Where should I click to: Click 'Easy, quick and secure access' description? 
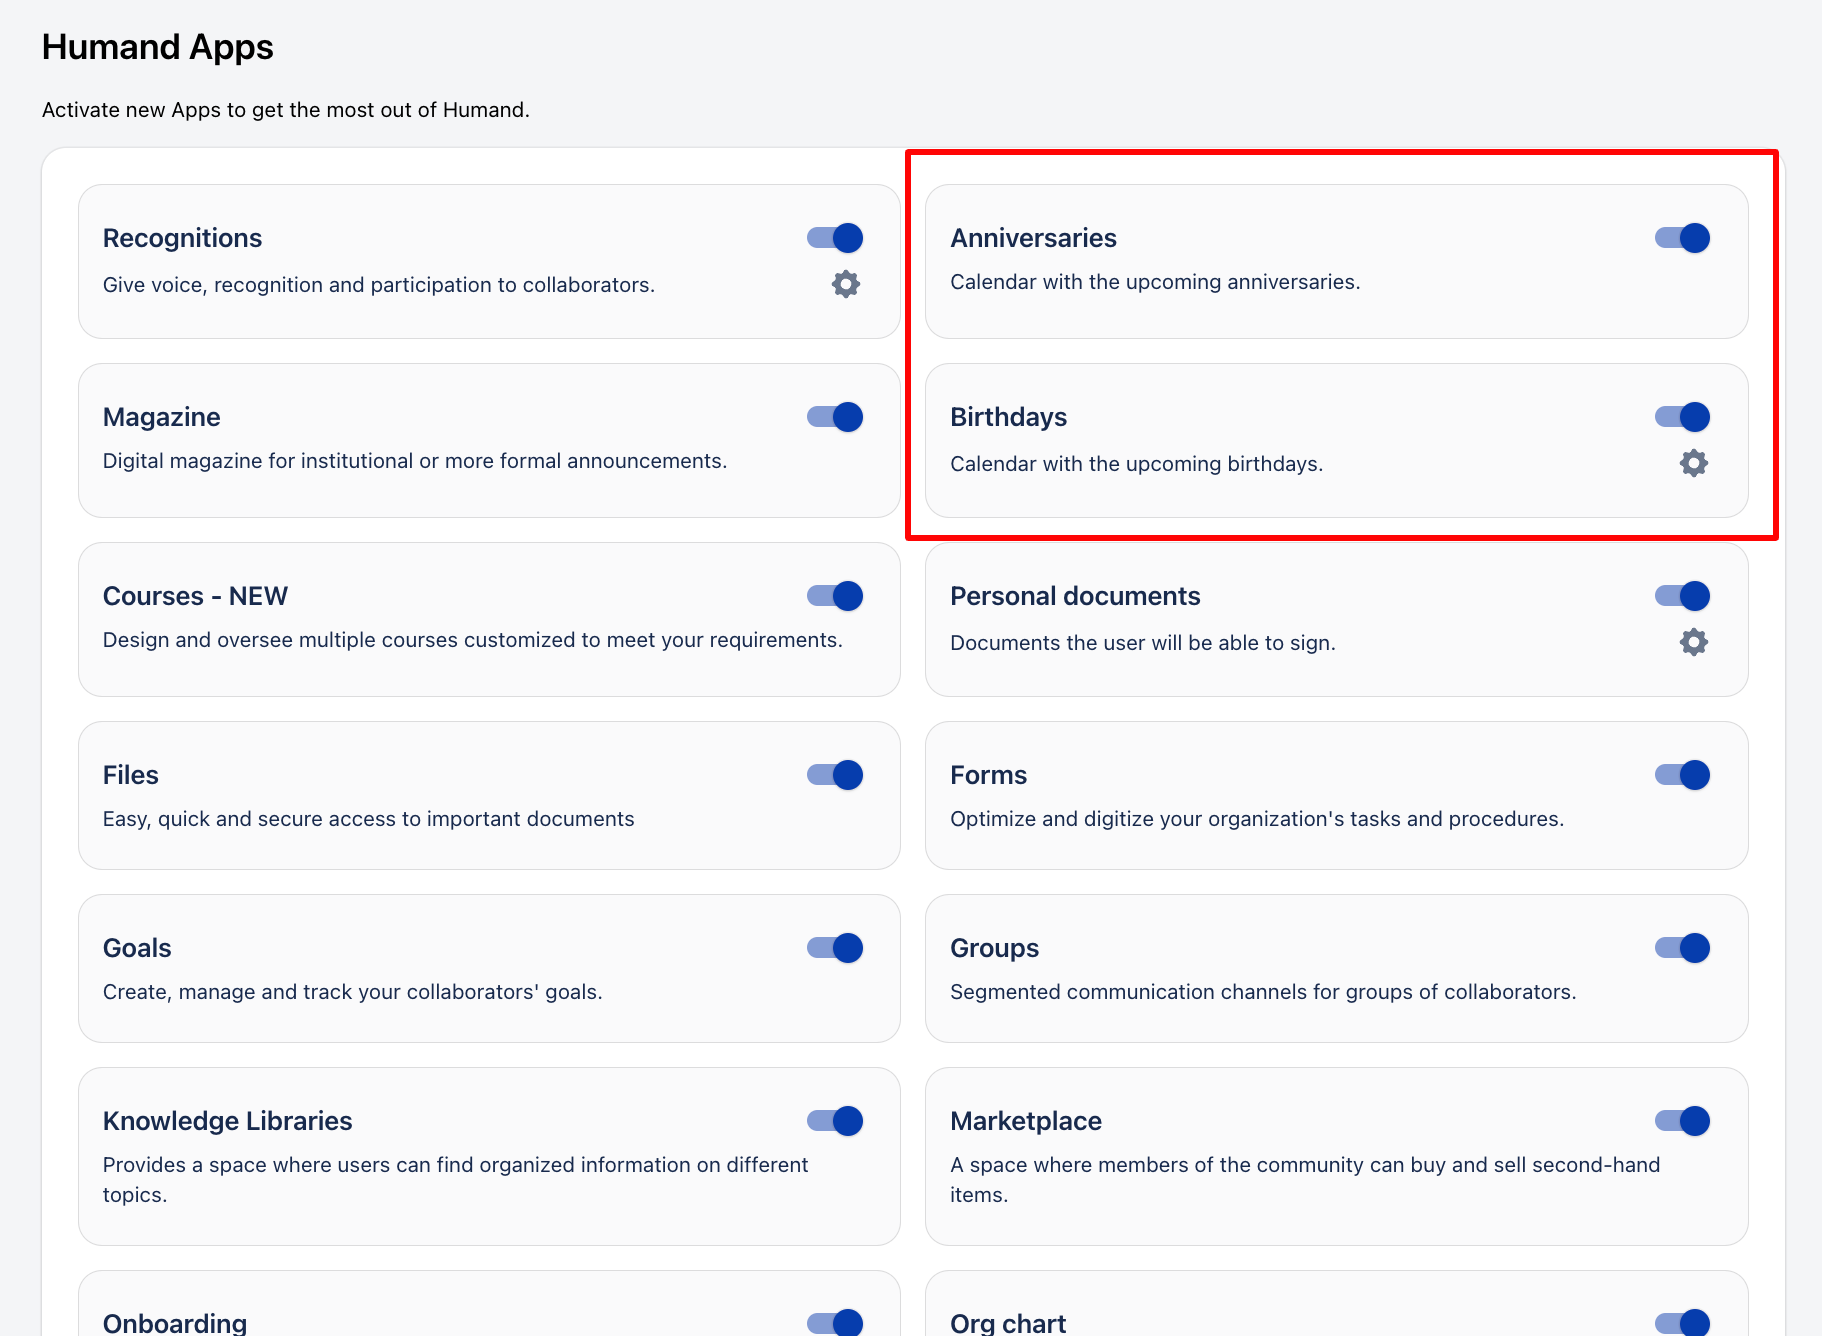369,819
